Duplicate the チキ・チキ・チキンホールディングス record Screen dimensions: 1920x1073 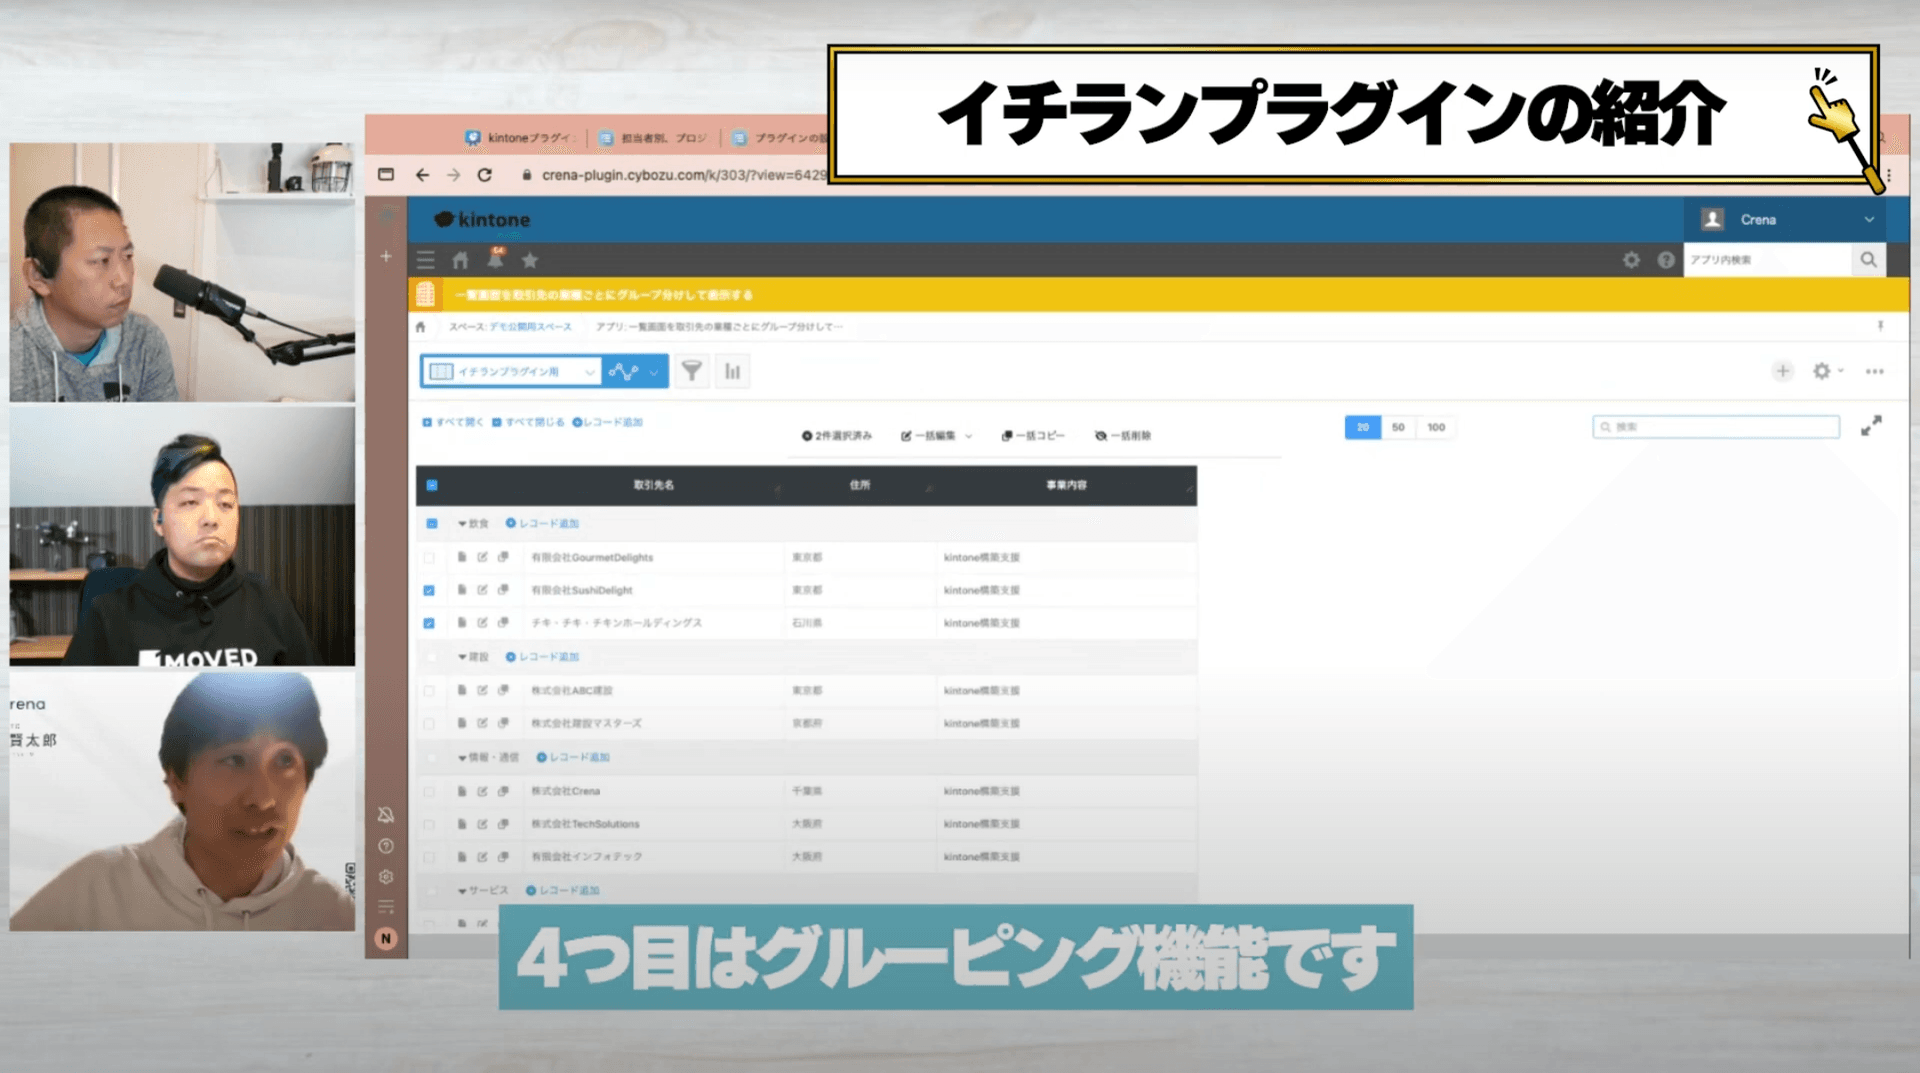coord(503,622)
